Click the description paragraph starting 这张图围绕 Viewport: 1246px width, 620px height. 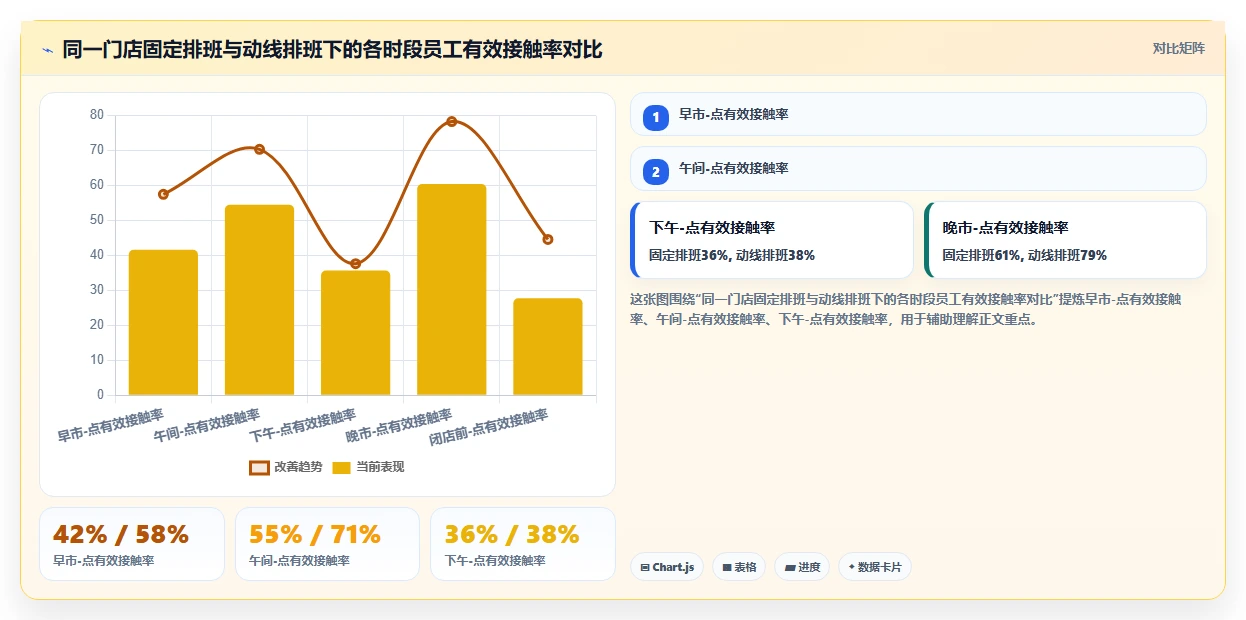(906, 309)
